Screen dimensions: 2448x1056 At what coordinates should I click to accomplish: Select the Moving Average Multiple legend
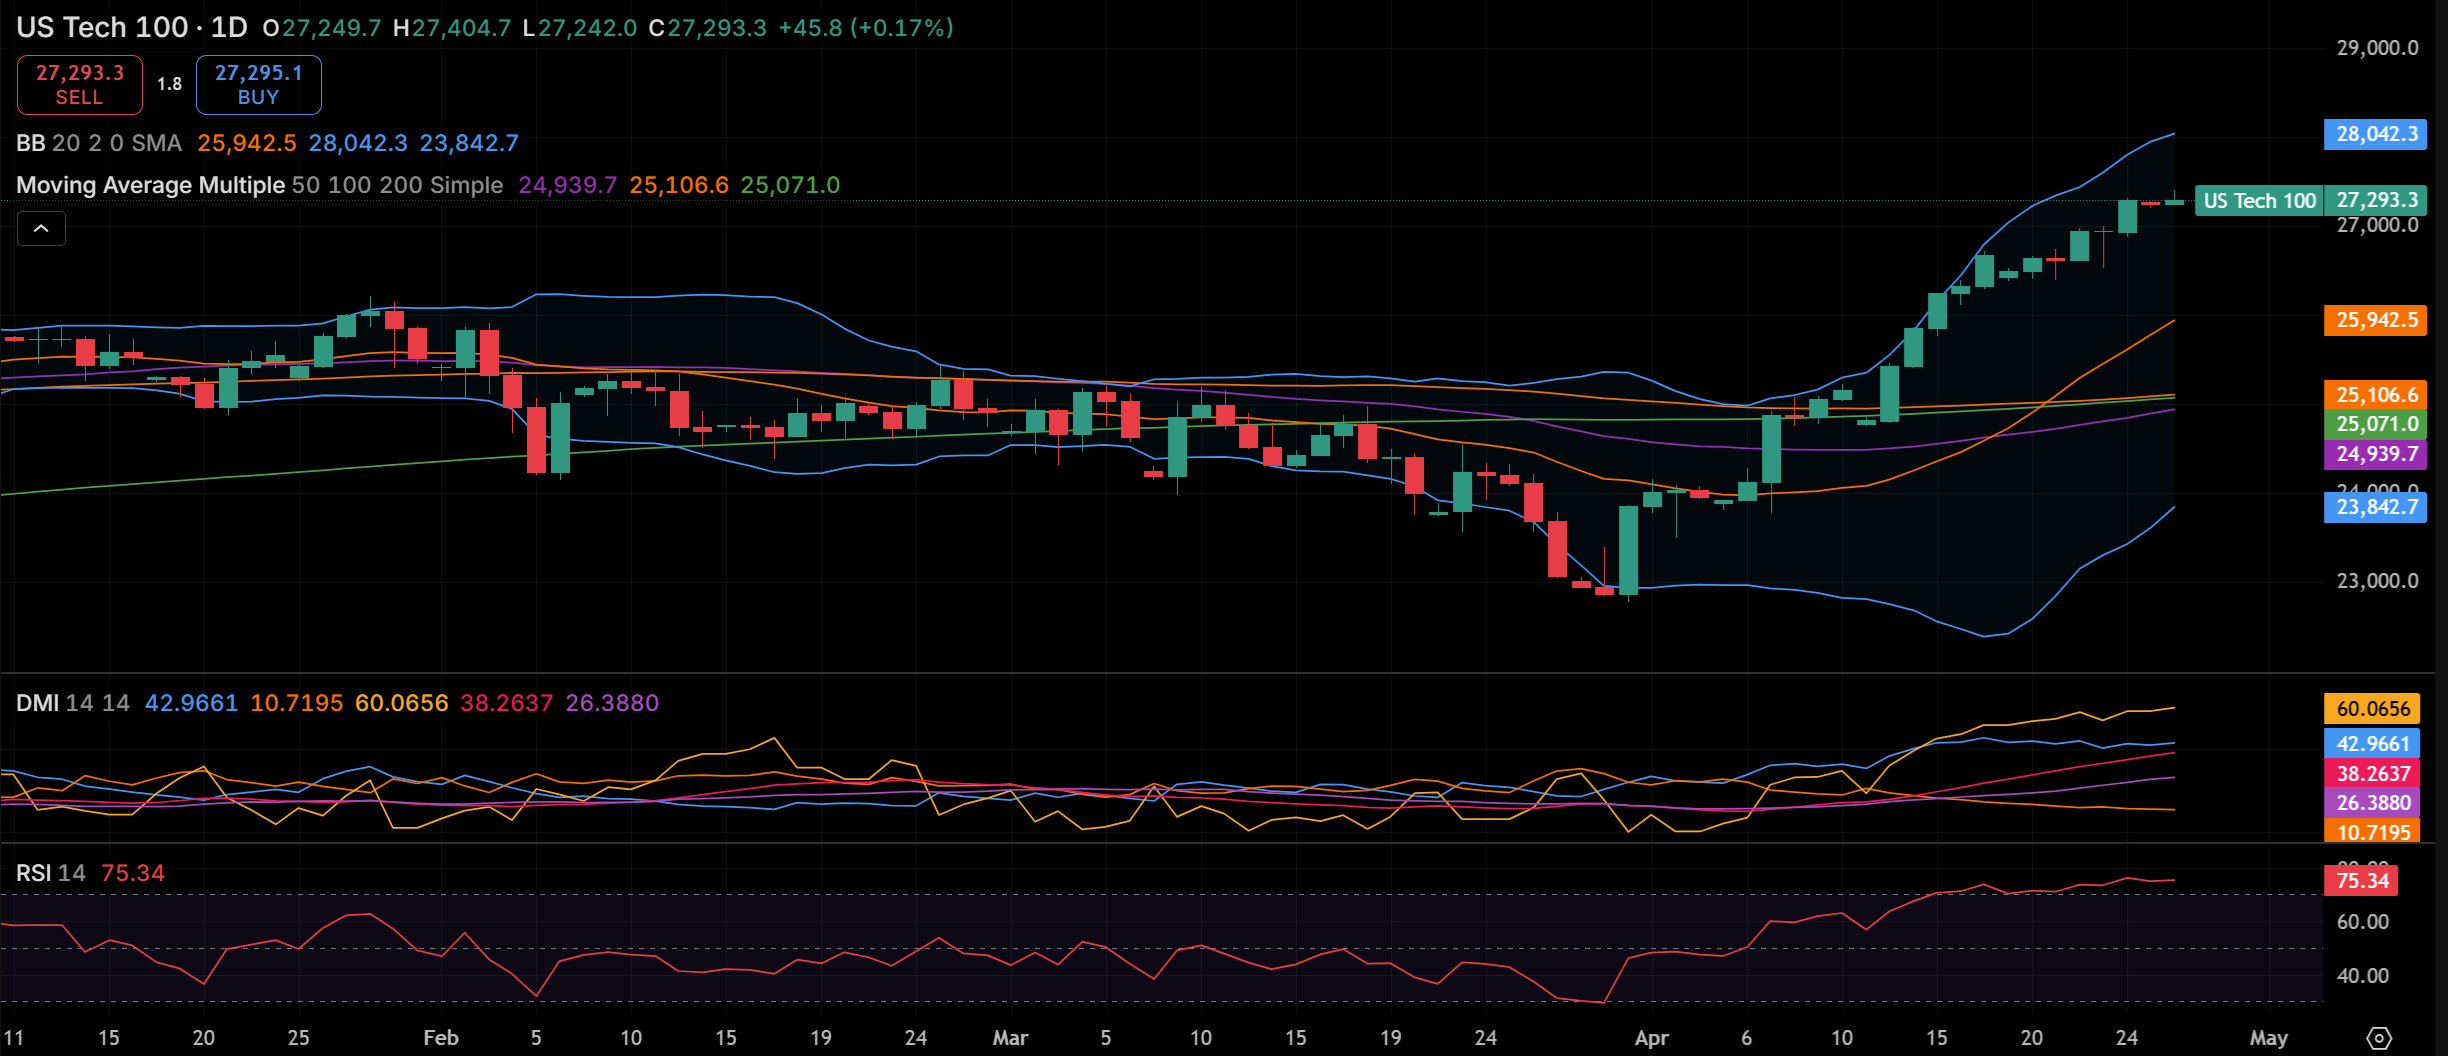click(x=259, y=185)
